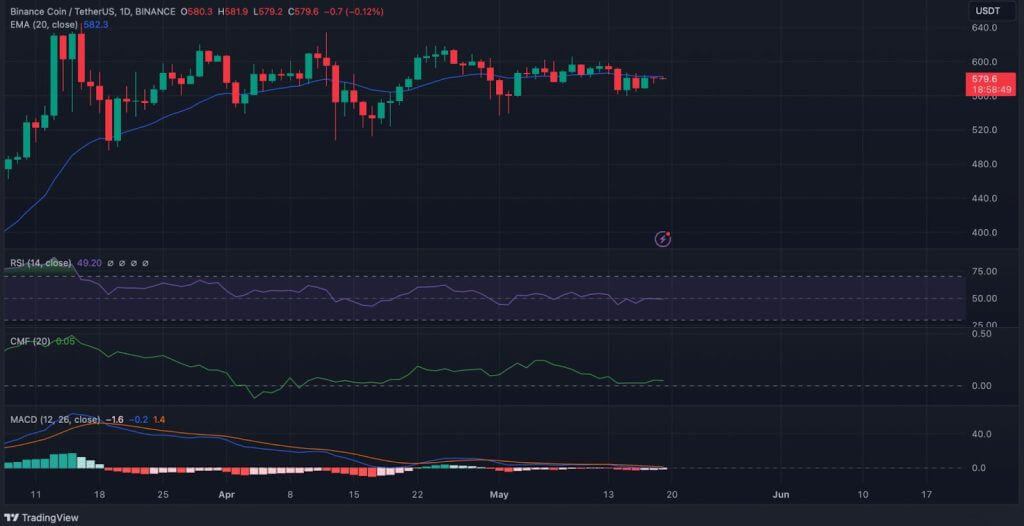The image size is (1024, 526).
Task: Click the MACD 0.0 scale label
Action: pyautogui.click(x=979, y=468)
